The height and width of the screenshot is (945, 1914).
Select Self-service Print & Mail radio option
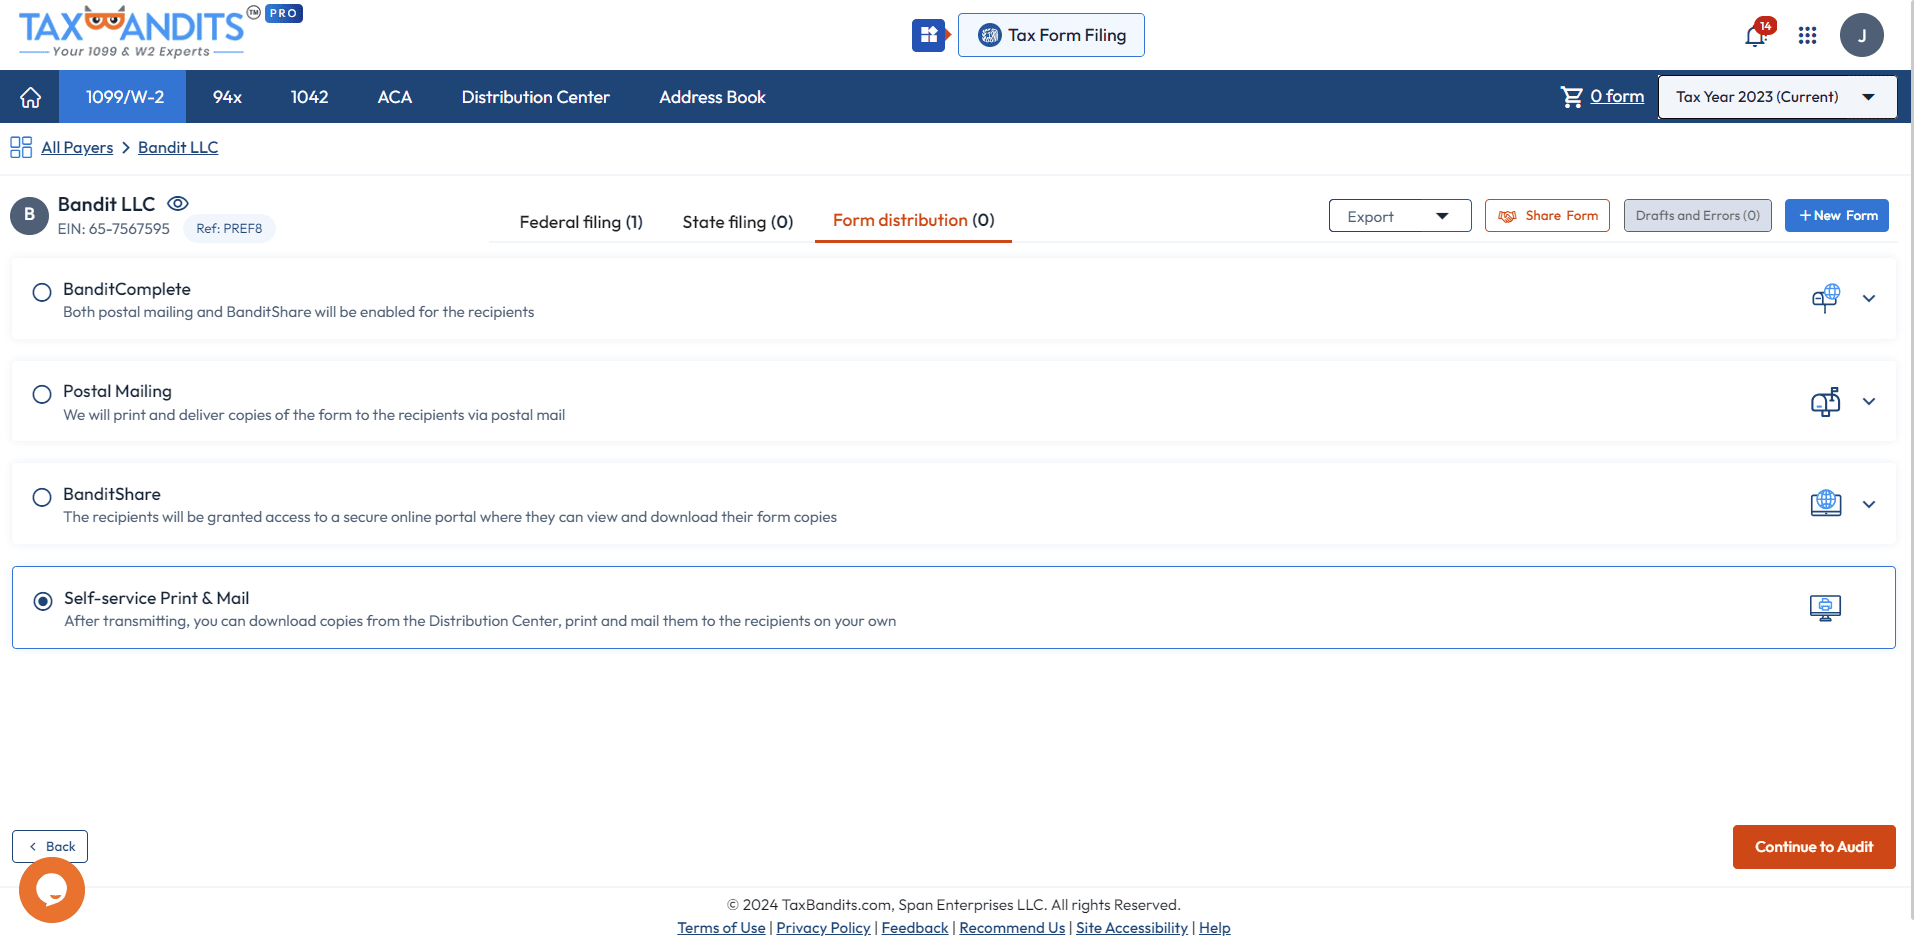(x=43, y=601)
